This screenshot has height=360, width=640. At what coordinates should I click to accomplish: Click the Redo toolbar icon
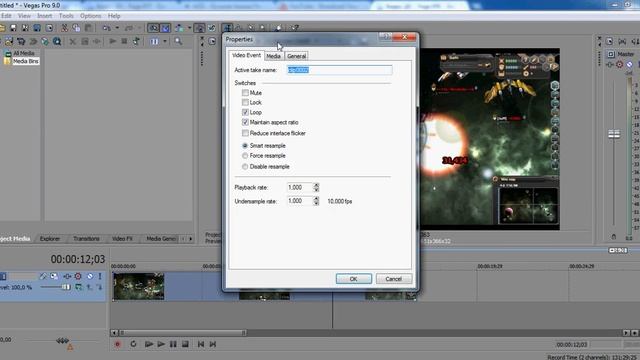point(129,28)
